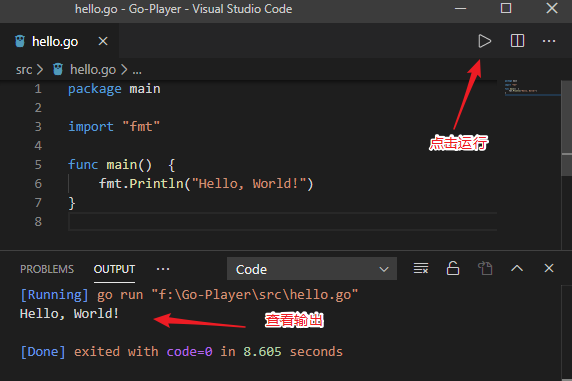Switch to the OUTPUT panel tab

114,269
